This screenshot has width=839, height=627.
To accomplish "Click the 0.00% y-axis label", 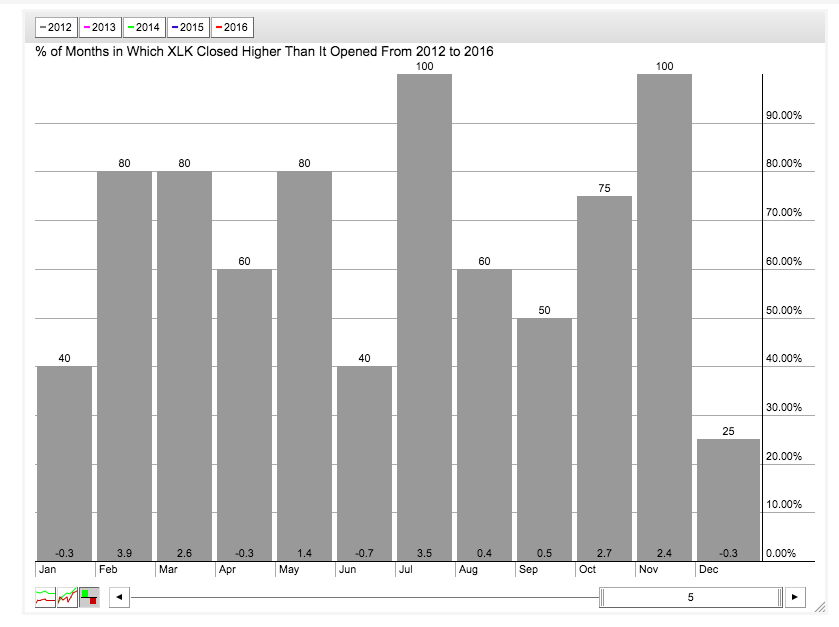I will coord(781,553).
